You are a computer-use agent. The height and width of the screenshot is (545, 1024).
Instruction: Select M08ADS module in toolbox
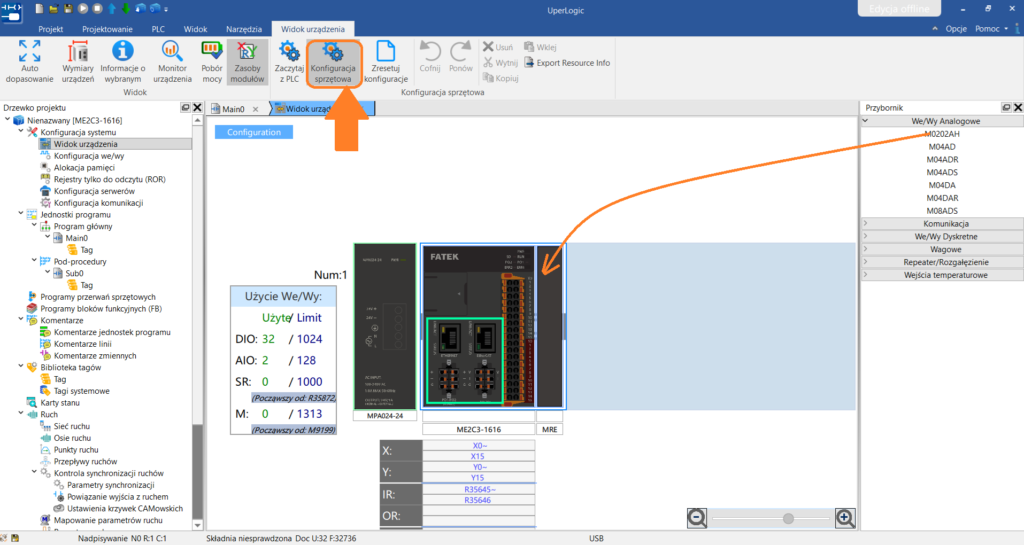tap(942, 211)
